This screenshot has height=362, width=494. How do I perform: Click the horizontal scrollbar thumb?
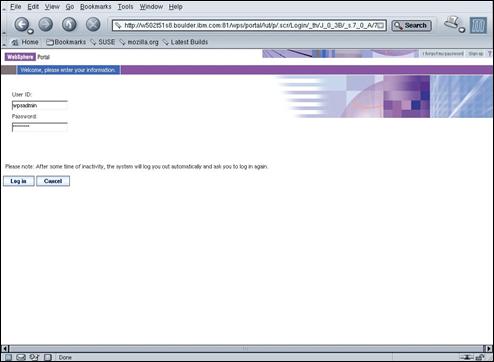pyautogui.click(x=246, y=349)
